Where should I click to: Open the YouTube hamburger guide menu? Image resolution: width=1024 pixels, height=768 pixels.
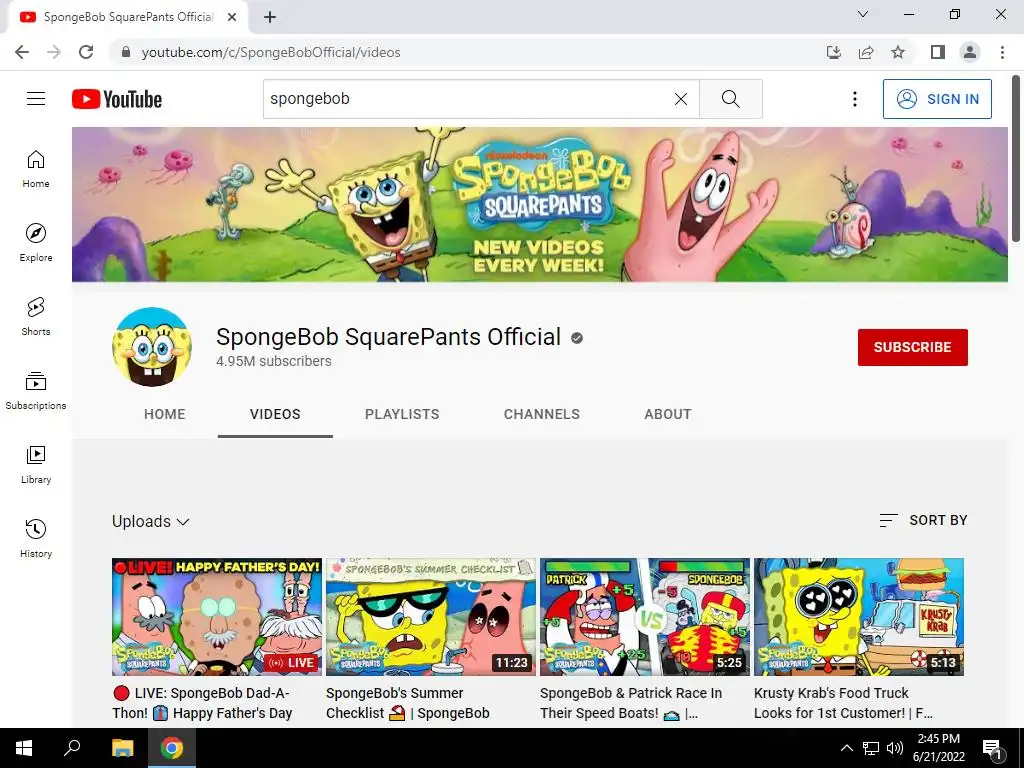[36, 99]
